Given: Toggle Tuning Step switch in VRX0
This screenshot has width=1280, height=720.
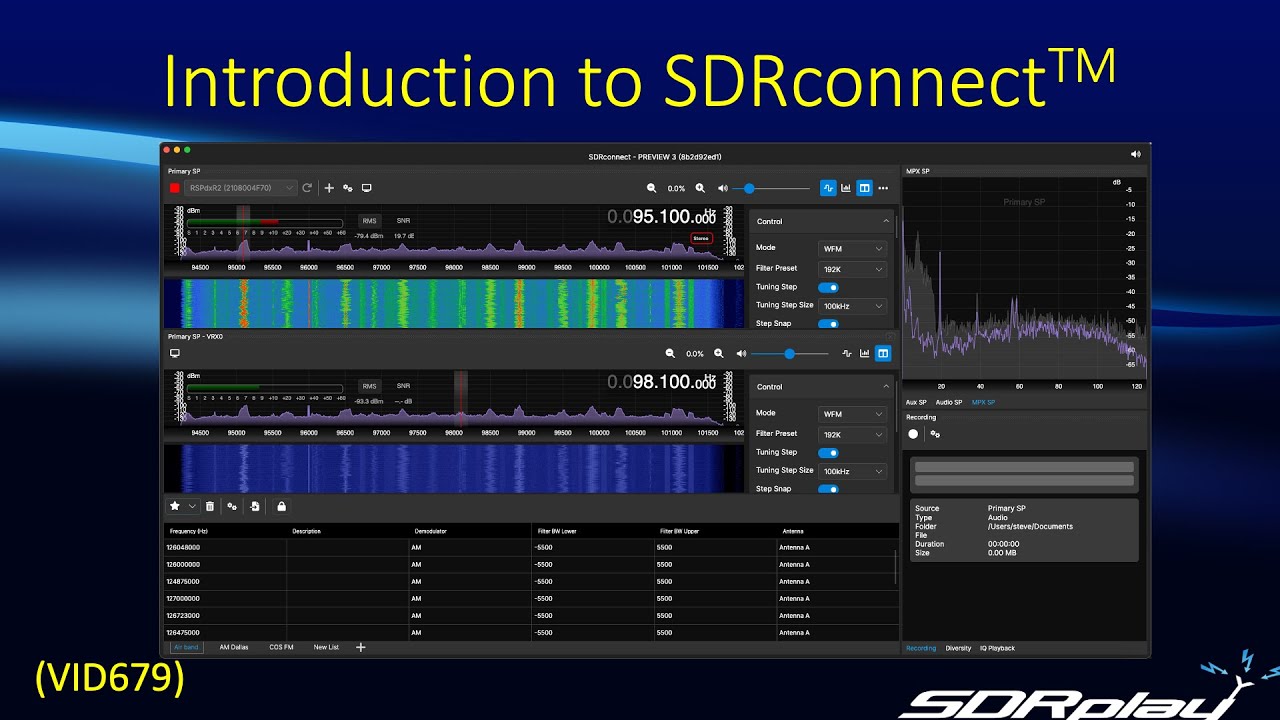Looking at the screenshot, I should 828,452.
